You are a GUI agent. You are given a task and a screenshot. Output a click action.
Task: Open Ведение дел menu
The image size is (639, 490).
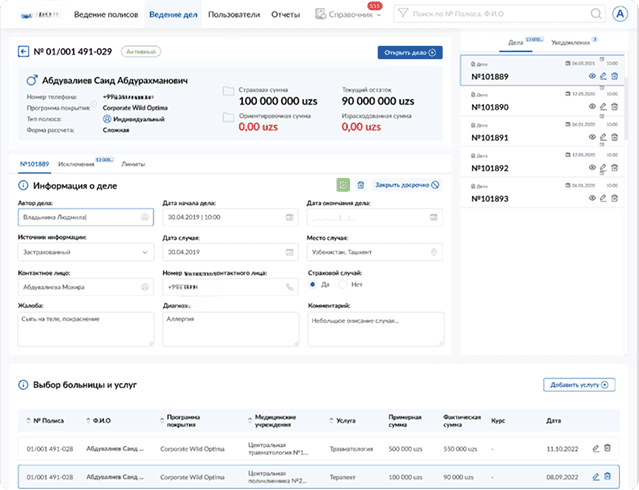[x=173, y=15]
